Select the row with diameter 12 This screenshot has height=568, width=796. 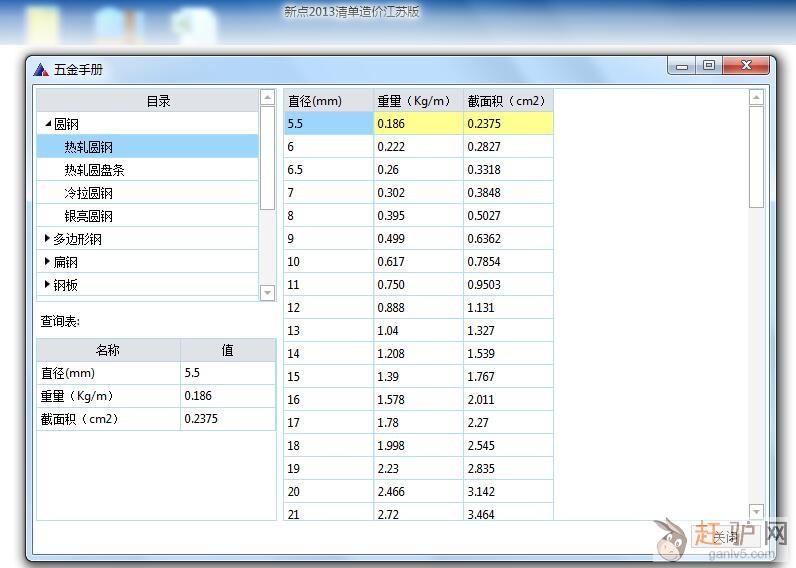tap(327, 308)
